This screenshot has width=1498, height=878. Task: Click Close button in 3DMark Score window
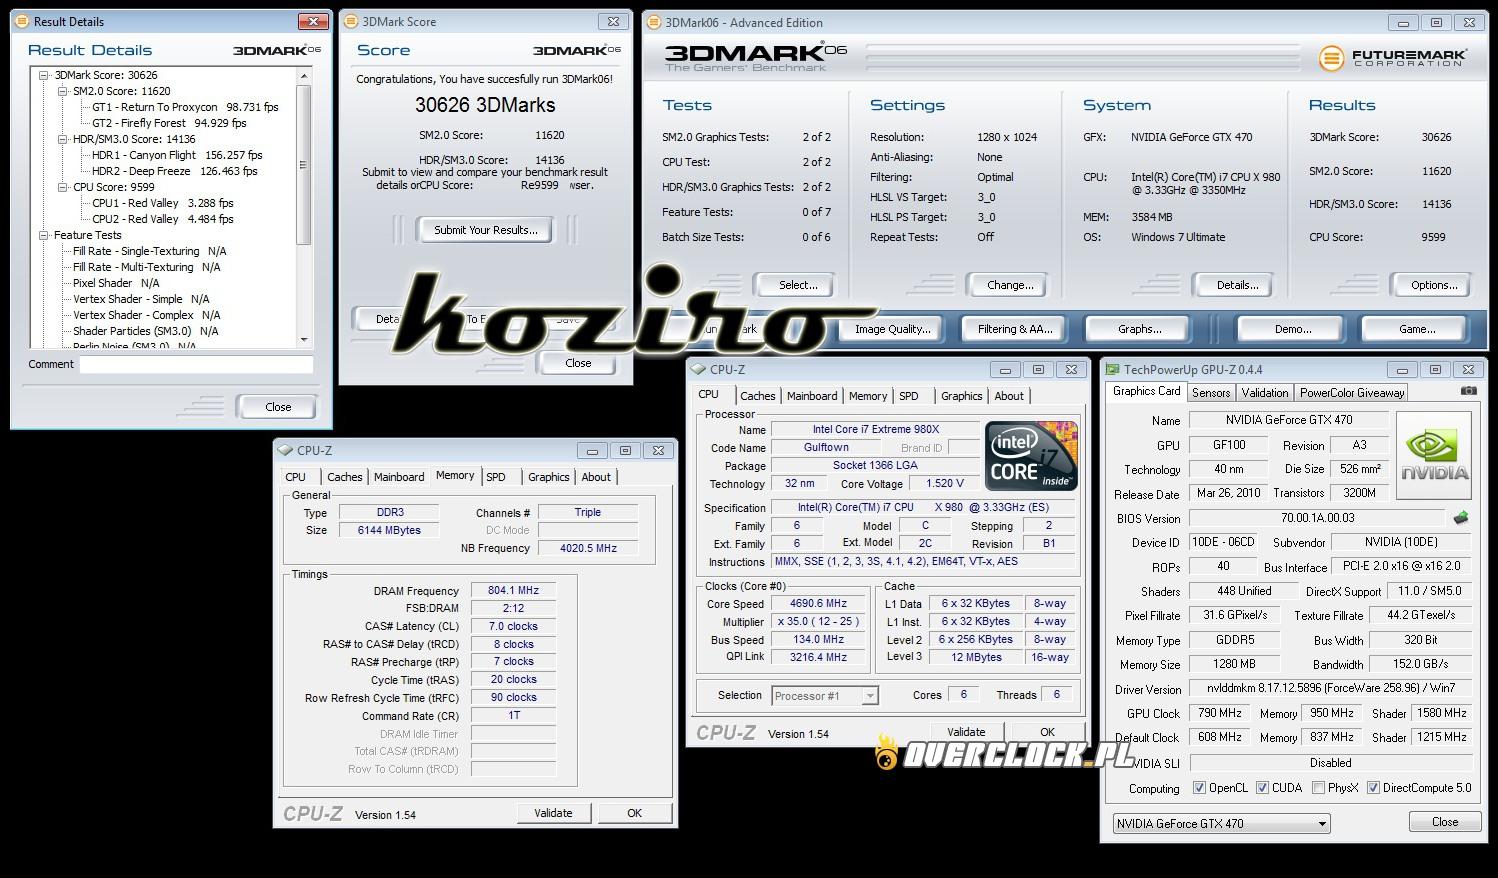[578, 363]
